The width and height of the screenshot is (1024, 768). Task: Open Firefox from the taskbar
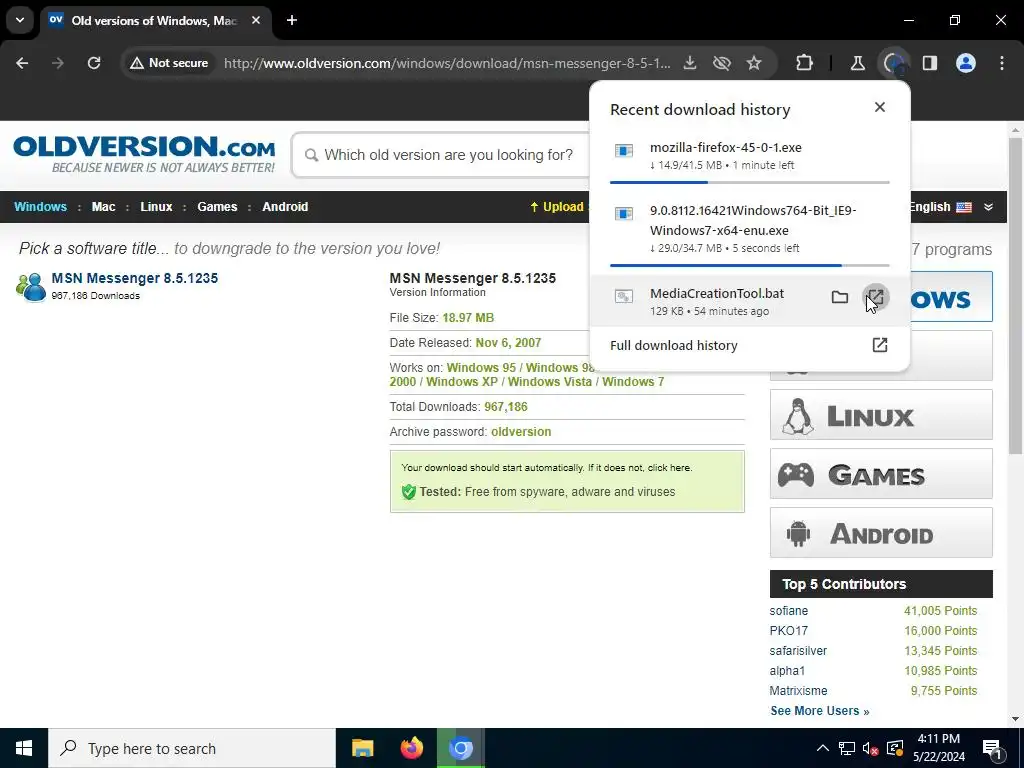pos(411,748)
